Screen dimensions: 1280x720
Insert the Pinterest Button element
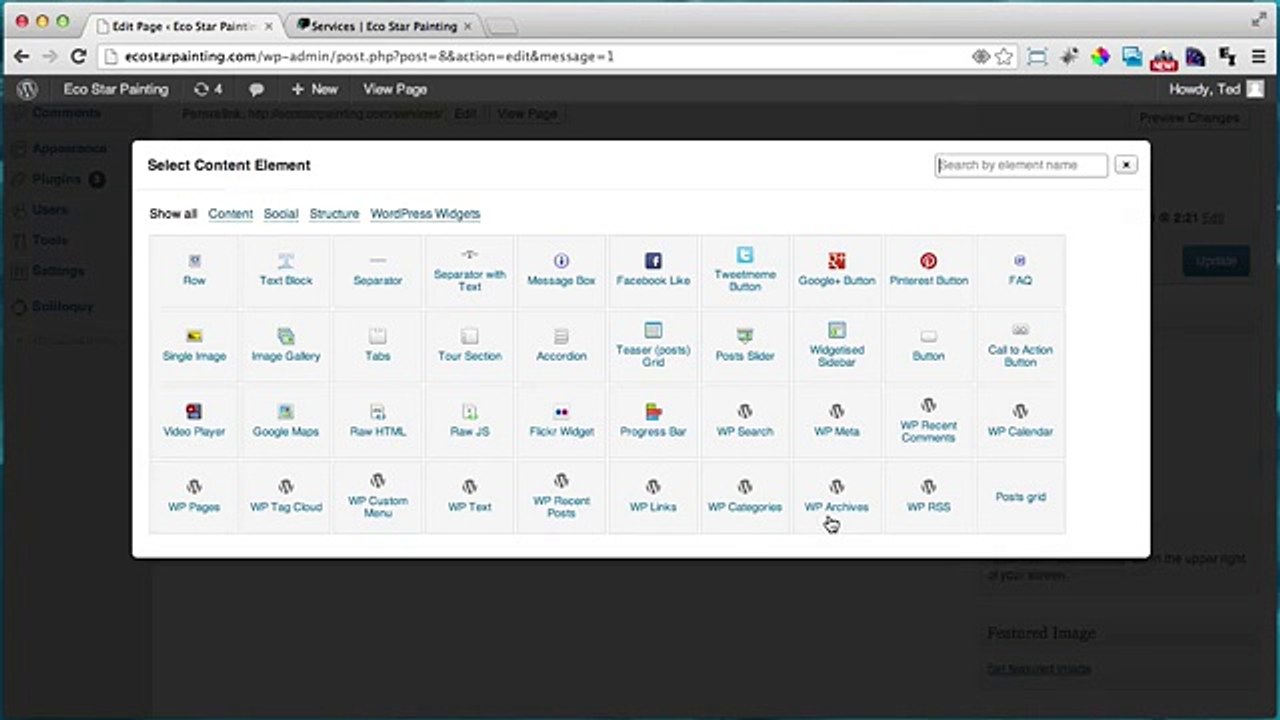click(x=929, y=271)
